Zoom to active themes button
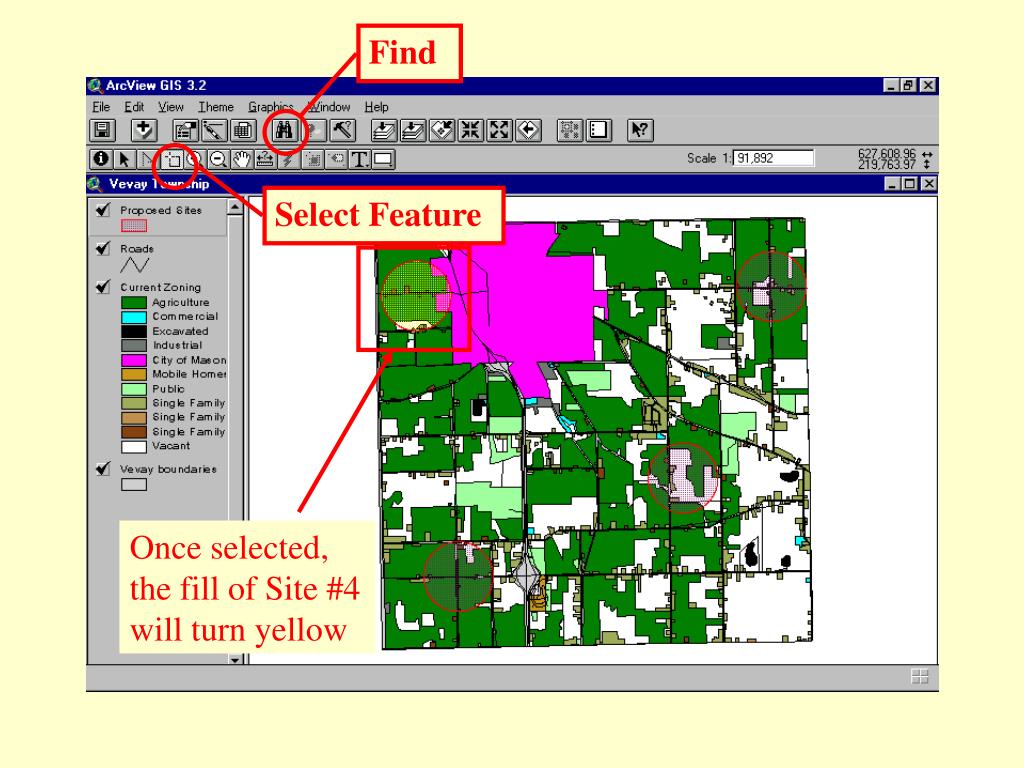This screenshot has width=1024, height=768. tap(412, 130)
